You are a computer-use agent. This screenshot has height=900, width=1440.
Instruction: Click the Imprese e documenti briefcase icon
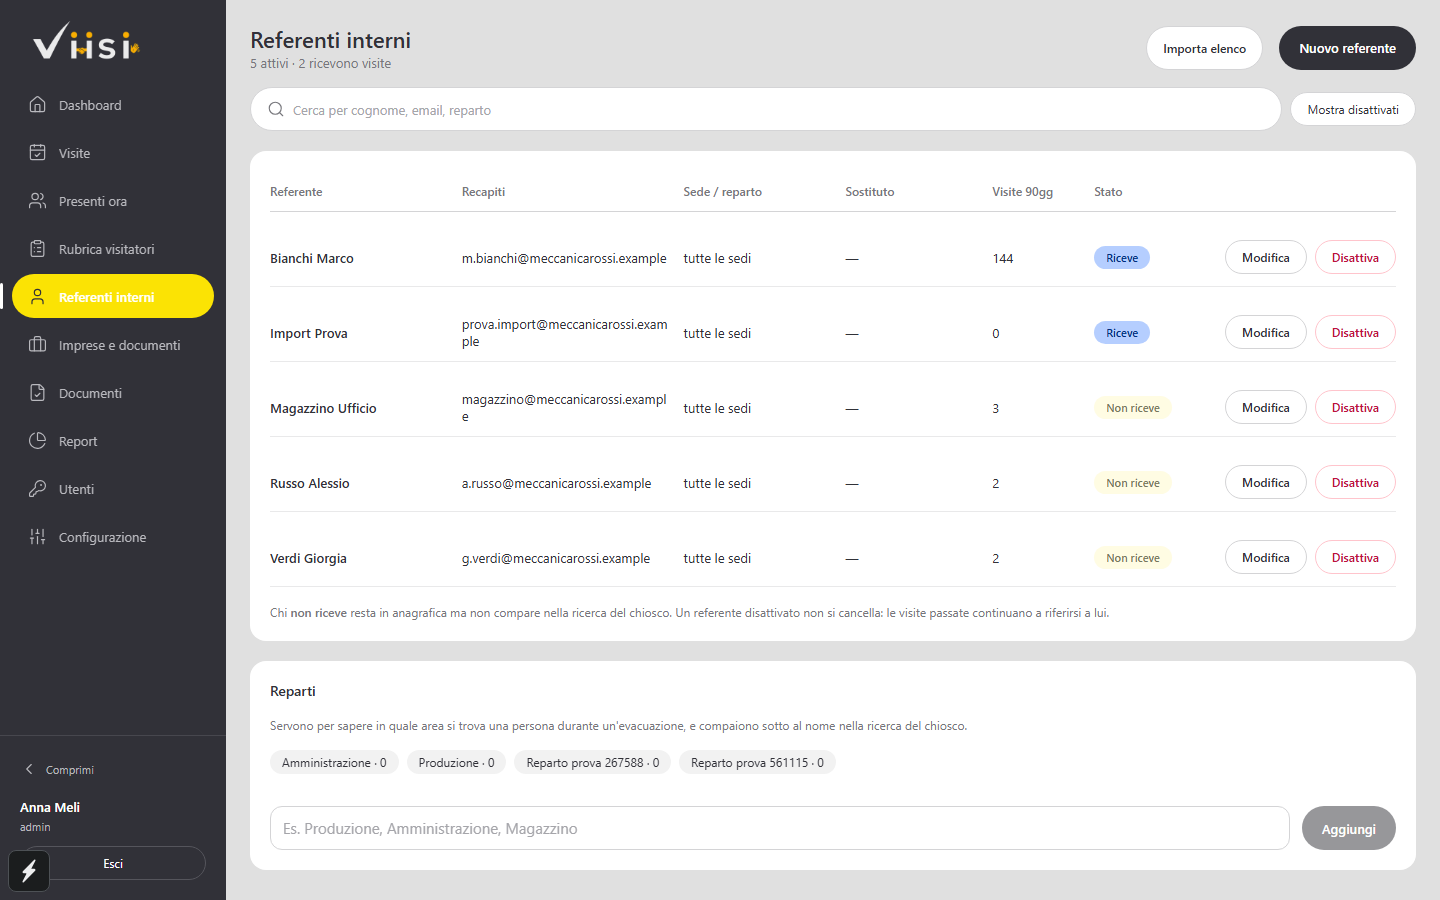click(38, 344)
